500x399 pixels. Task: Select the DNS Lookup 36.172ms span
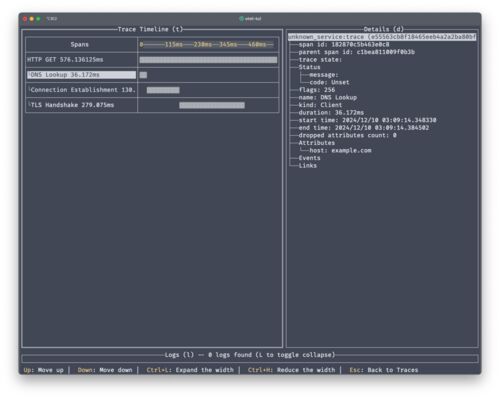(81, 75)
